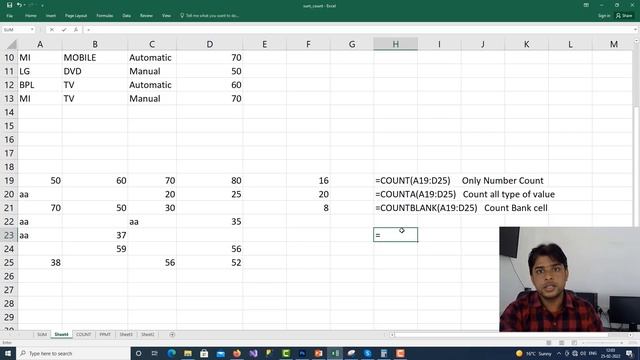Click the Select All corner triangle

pyautogui.click(x=11, y=44)
